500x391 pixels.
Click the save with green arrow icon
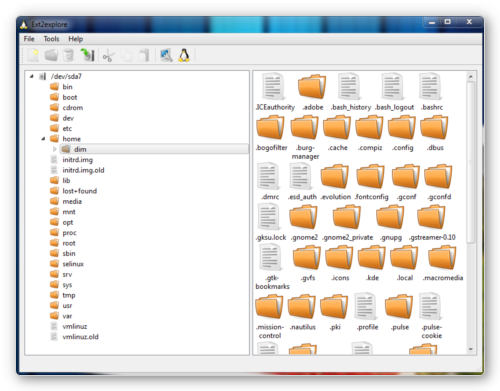88,55
